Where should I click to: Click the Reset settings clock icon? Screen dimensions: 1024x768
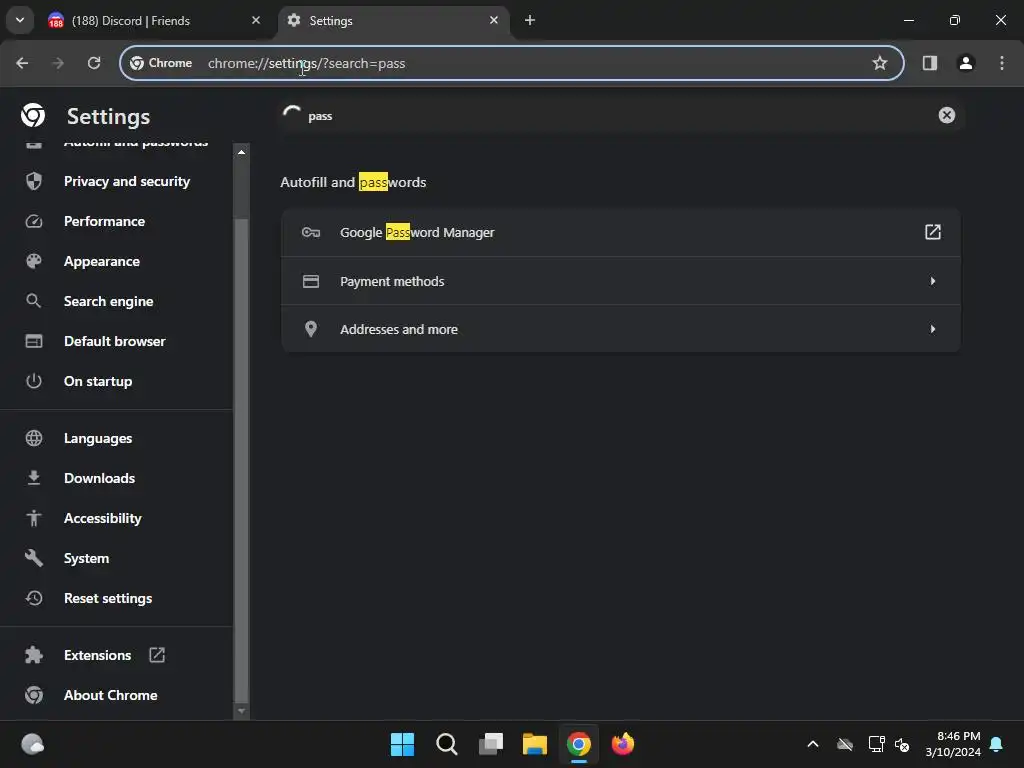tap(34, 598)
